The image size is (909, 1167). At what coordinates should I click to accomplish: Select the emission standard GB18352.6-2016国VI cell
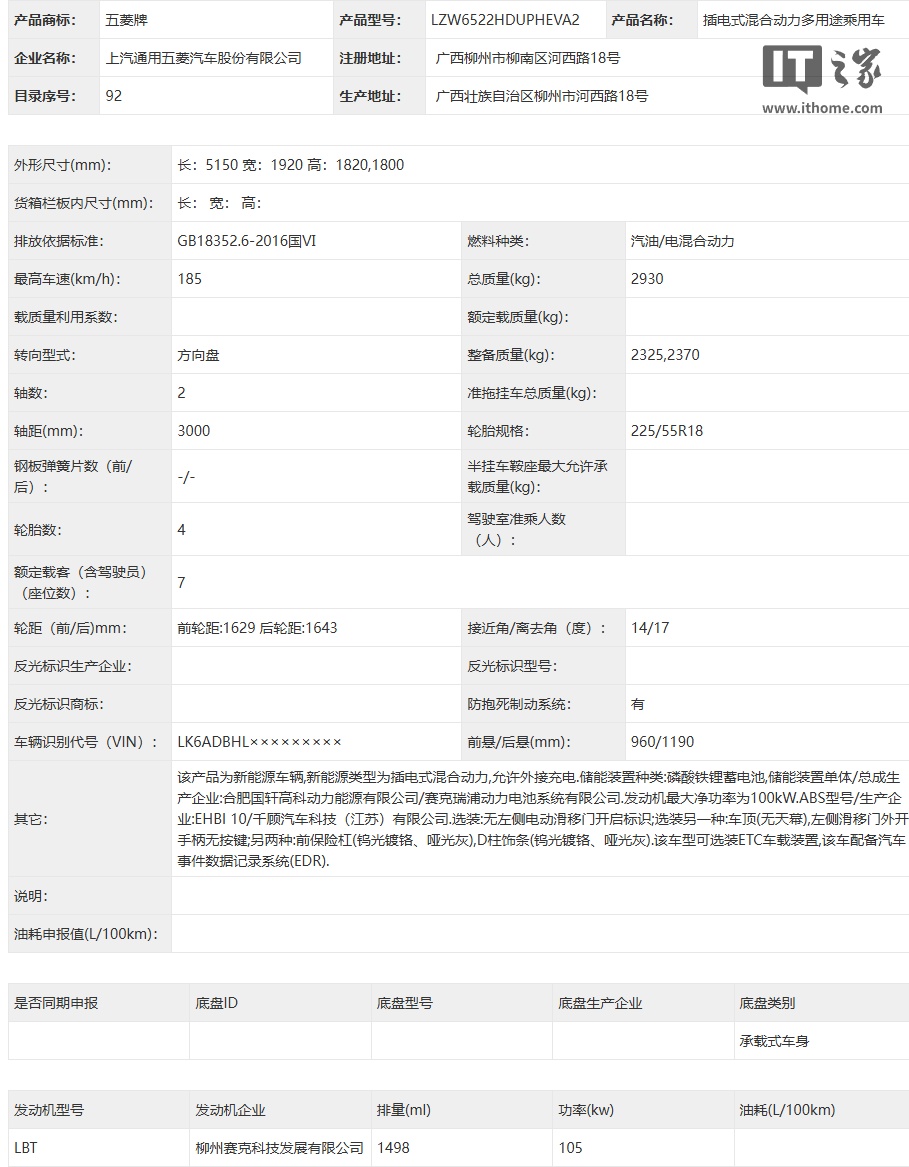316,241
